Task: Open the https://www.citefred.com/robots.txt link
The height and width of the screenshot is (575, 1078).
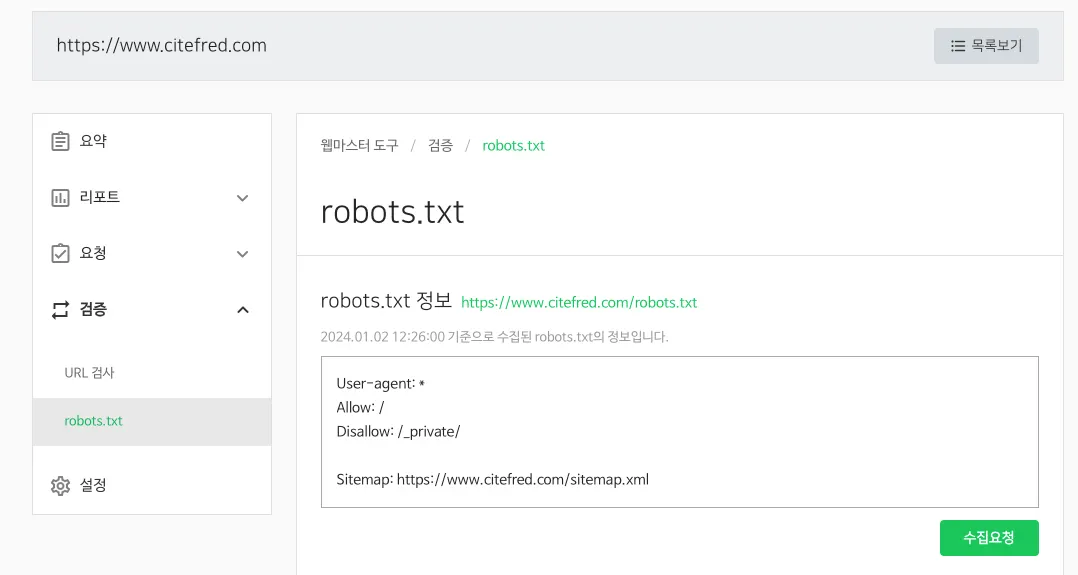Action: pos(579,302)
